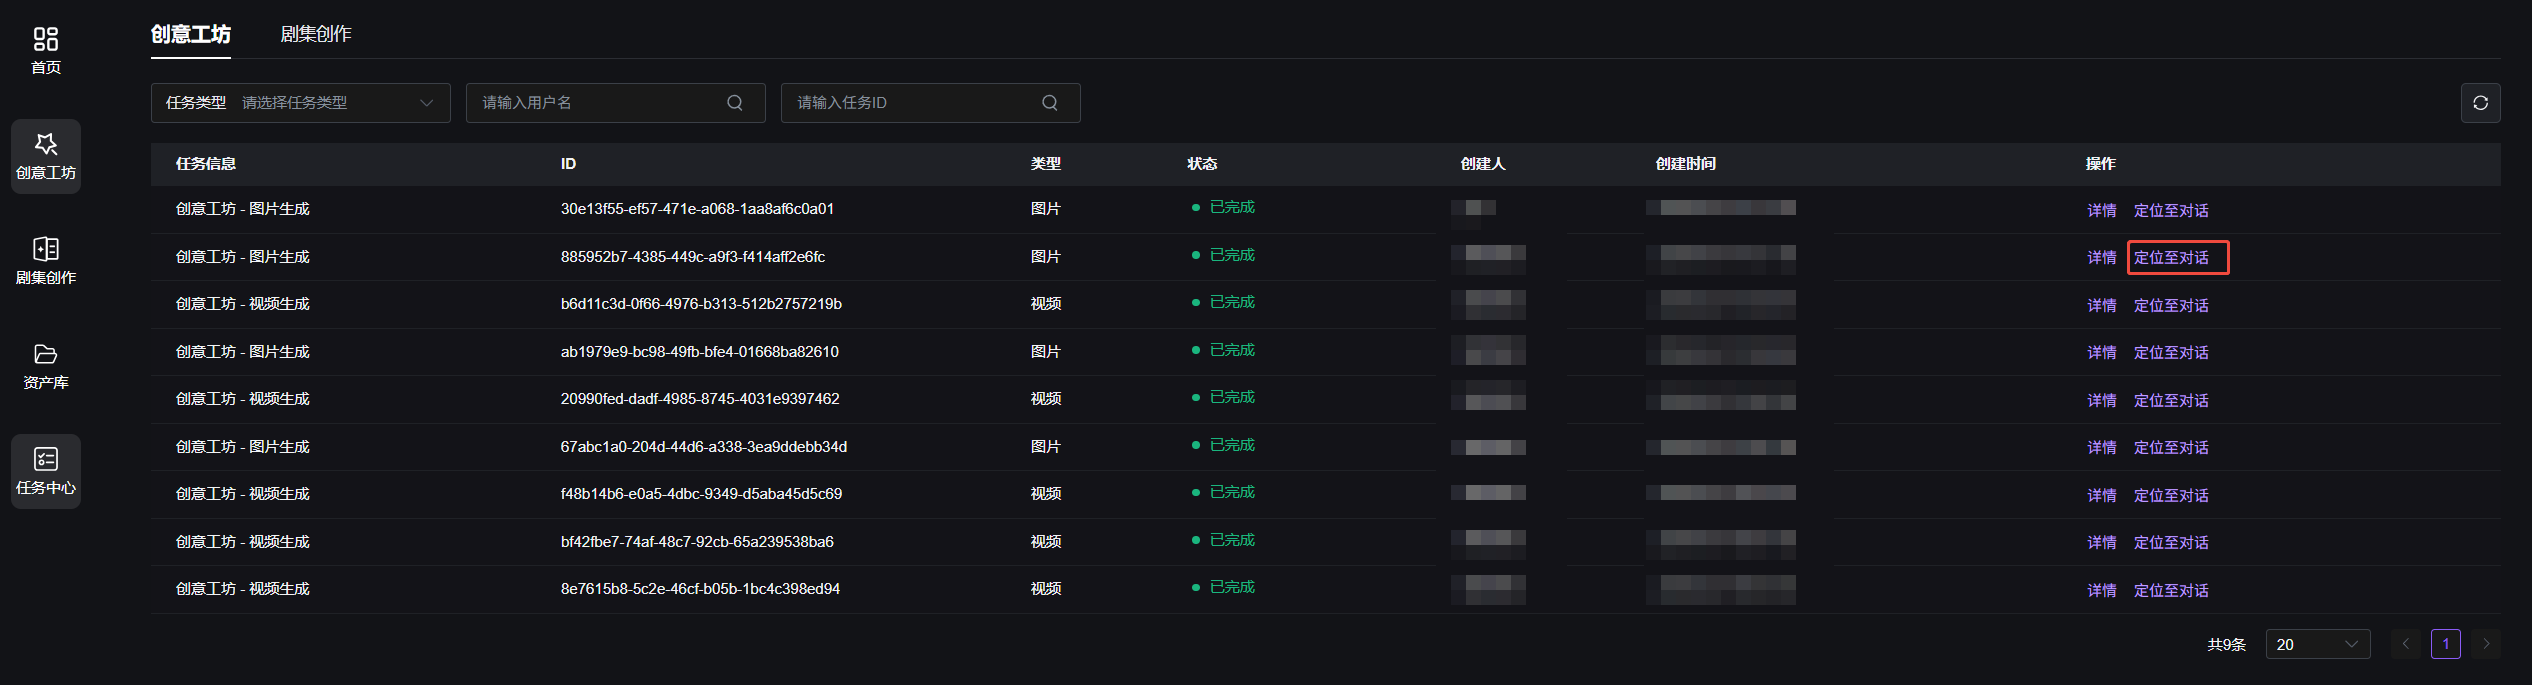The height and width of the screenshot is (685, 2532).
Task: Click 定位至对话 for task 885952b7
Action: (x=2171, y=258)
